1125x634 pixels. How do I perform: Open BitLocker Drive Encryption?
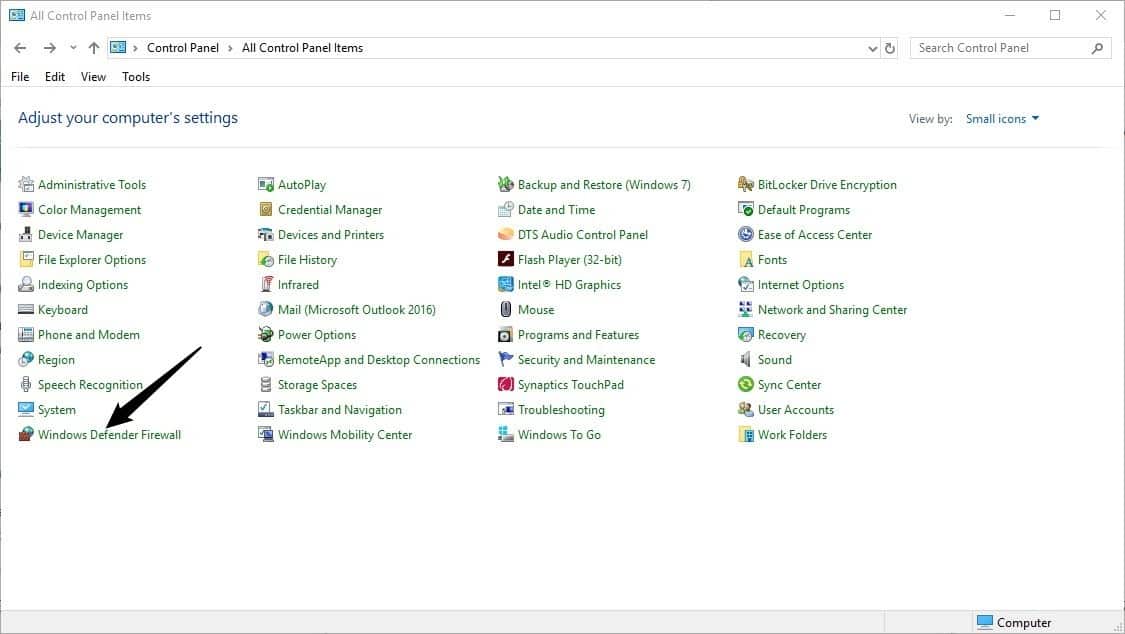point(827,184)
